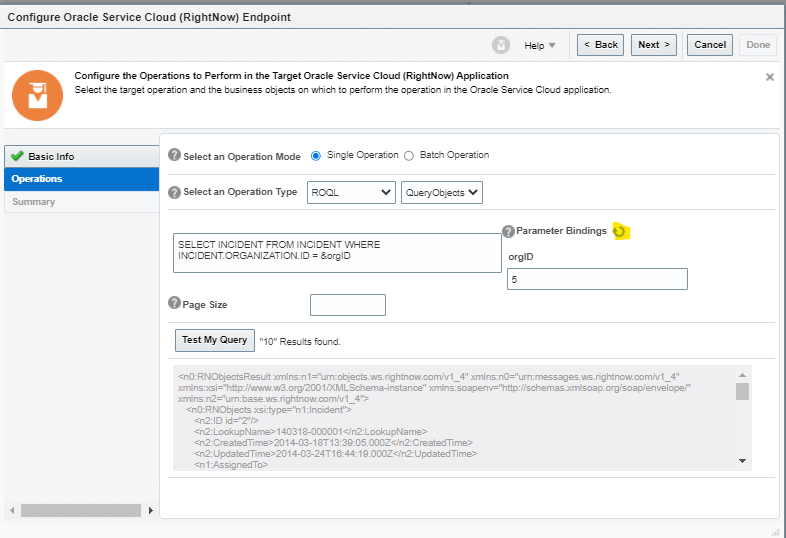786x538 pixels.
Task: Open the QueryObjects dropdown
Action: tap(441, 192)
